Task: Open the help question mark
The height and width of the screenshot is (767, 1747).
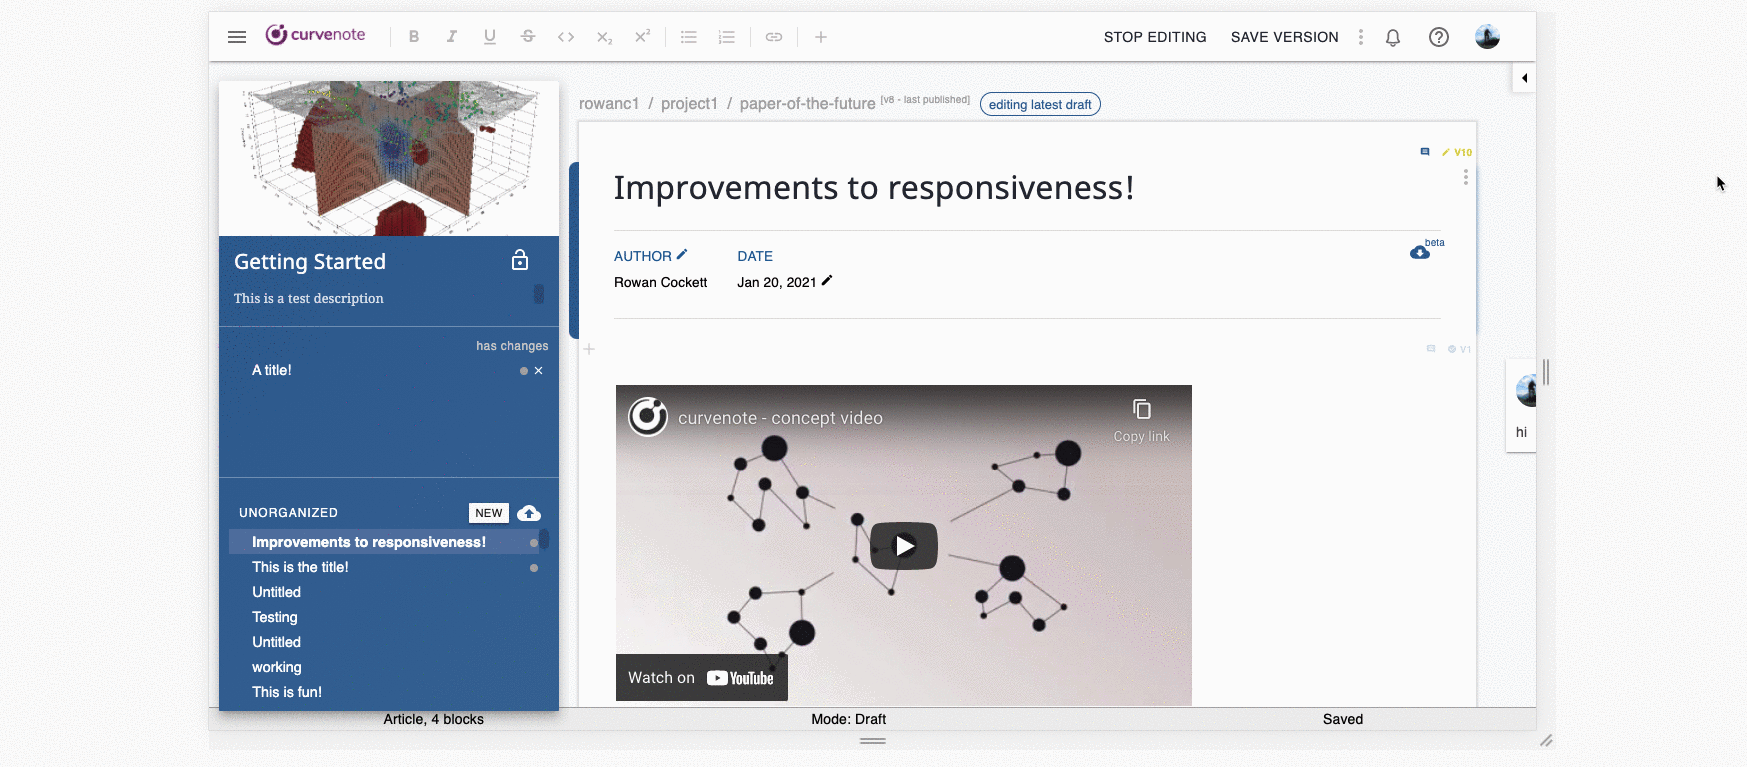Action: [x=1439, y=37]
